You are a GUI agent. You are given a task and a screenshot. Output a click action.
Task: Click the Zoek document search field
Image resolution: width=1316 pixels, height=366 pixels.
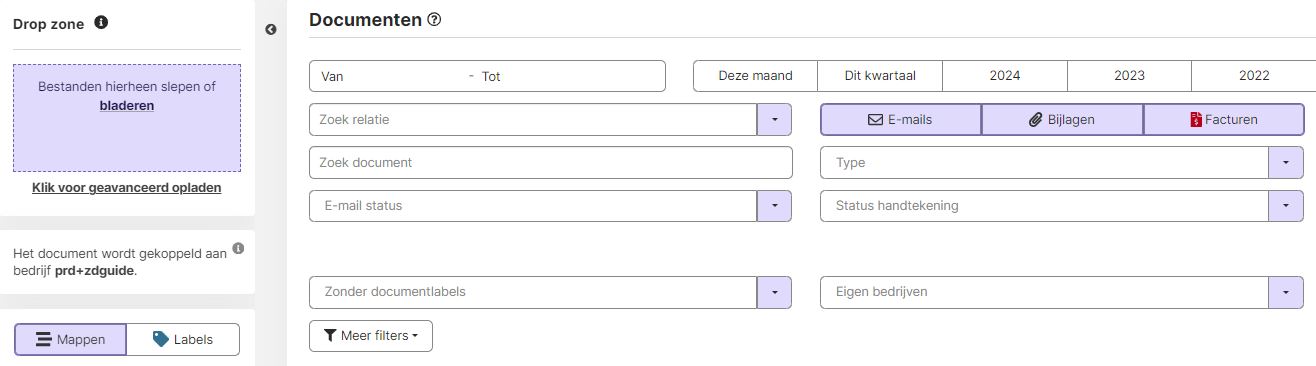(551, 162)
